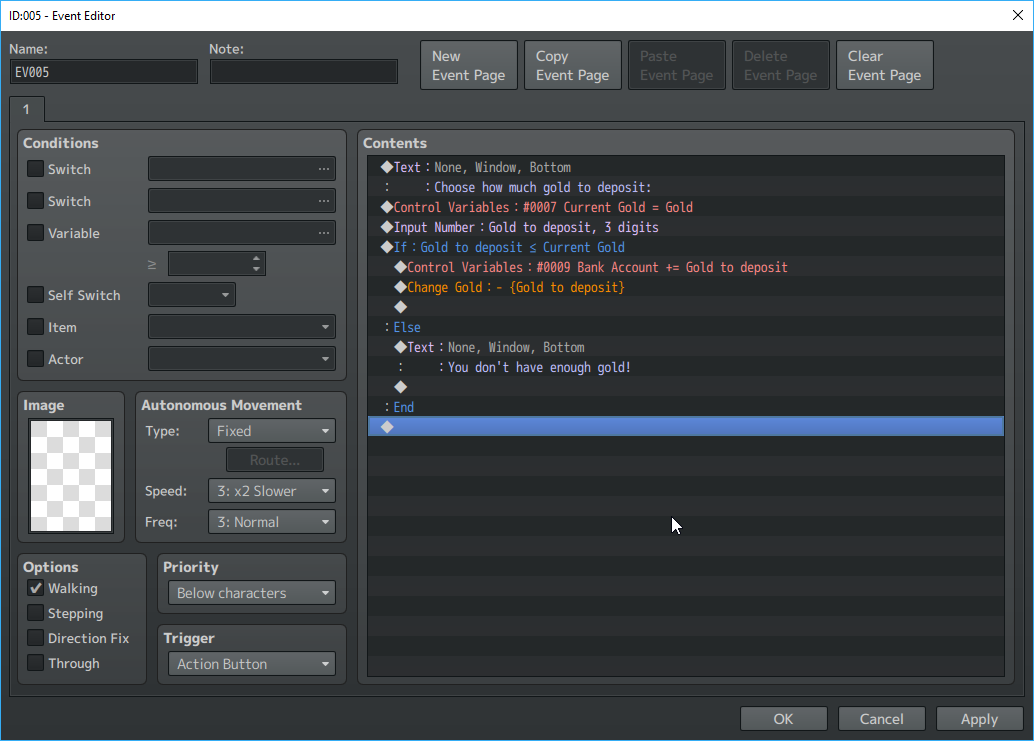Viewport: 1034px width, 741px height.
Task: Select 'Input Number : Gold to deposit' line
Action: pyautogui.click(x=686, y=227)
